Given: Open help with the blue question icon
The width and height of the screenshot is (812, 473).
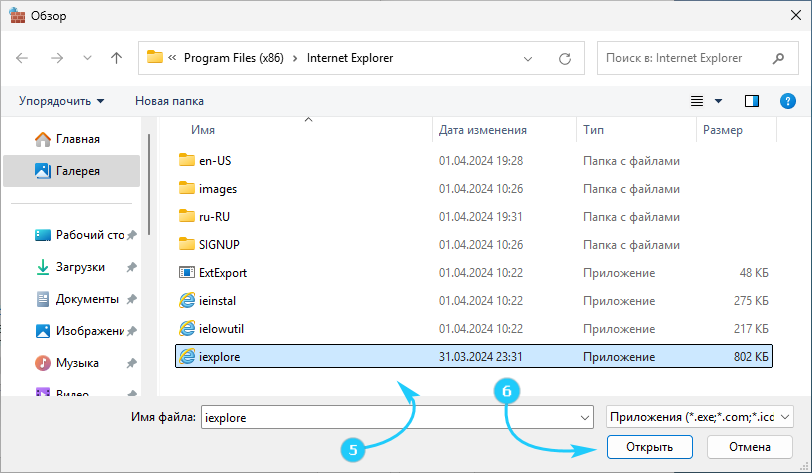Looking at the screenshot, I should [x=788, y=101].
